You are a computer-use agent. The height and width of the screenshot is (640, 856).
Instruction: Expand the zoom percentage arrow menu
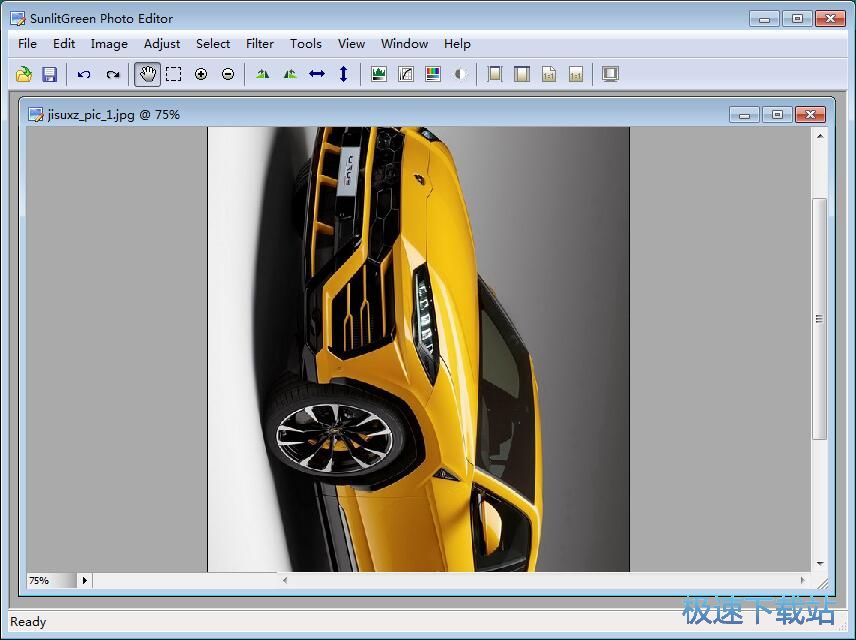point(85,580)
